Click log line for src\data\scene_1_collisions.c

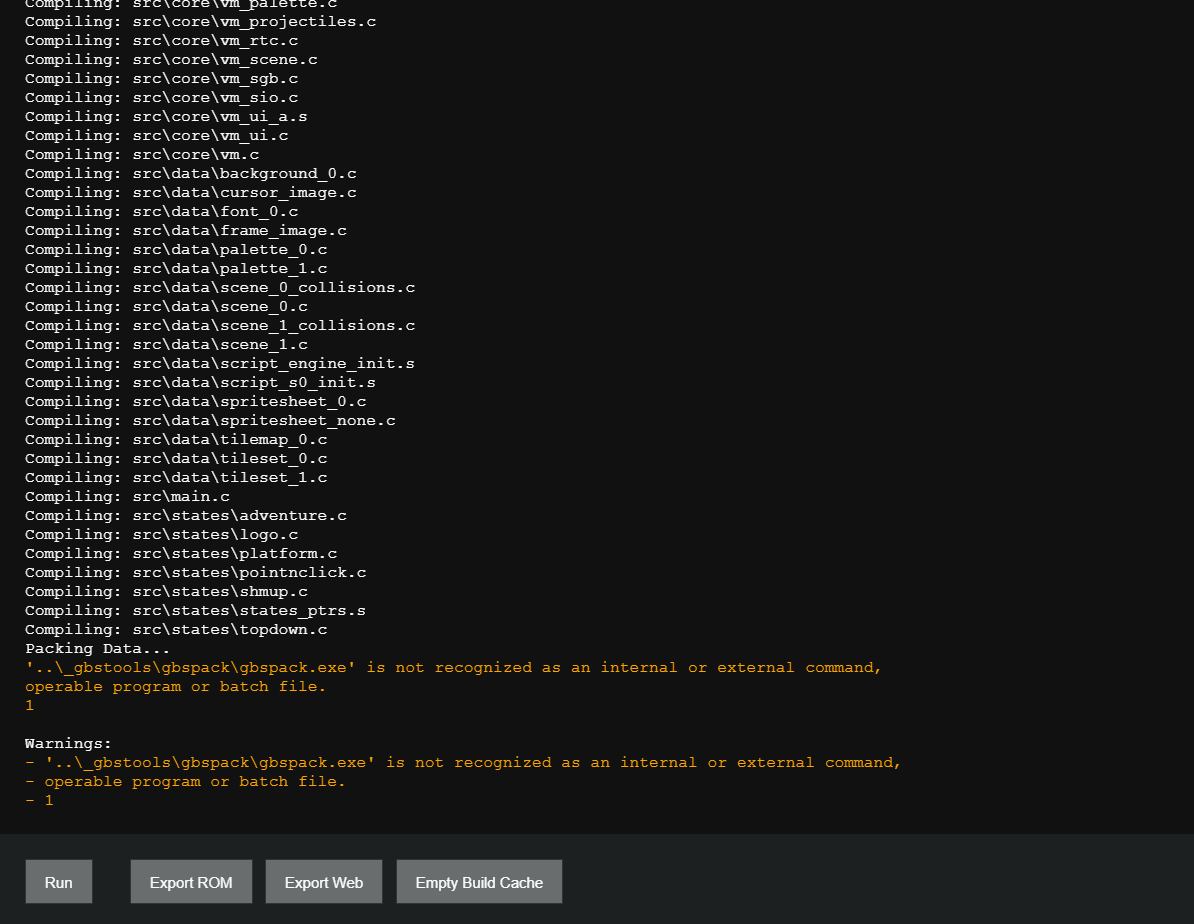click(x=220, y=325)
